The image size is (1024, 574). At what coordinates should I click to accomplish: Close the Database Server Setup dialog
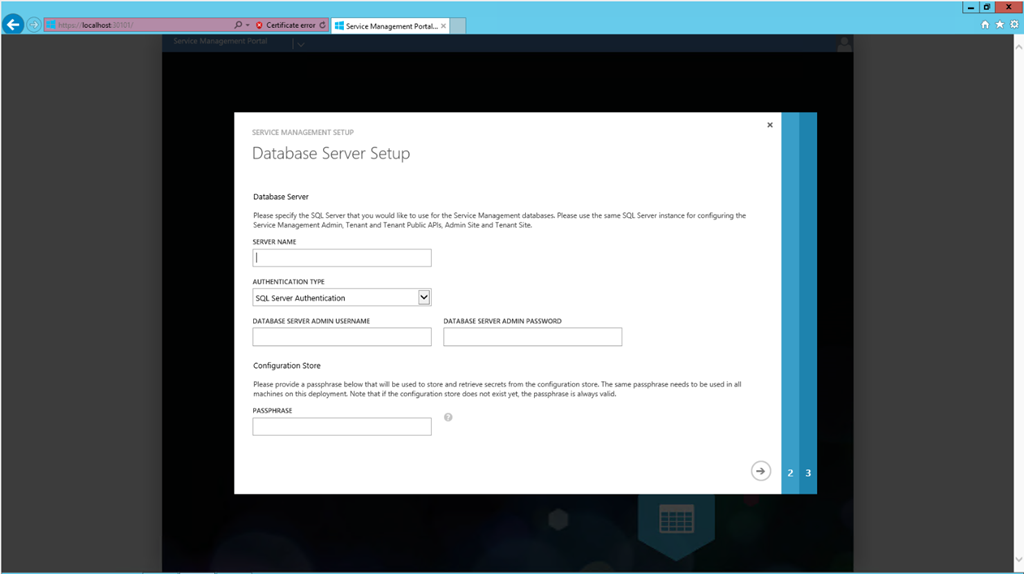[769, 125]
